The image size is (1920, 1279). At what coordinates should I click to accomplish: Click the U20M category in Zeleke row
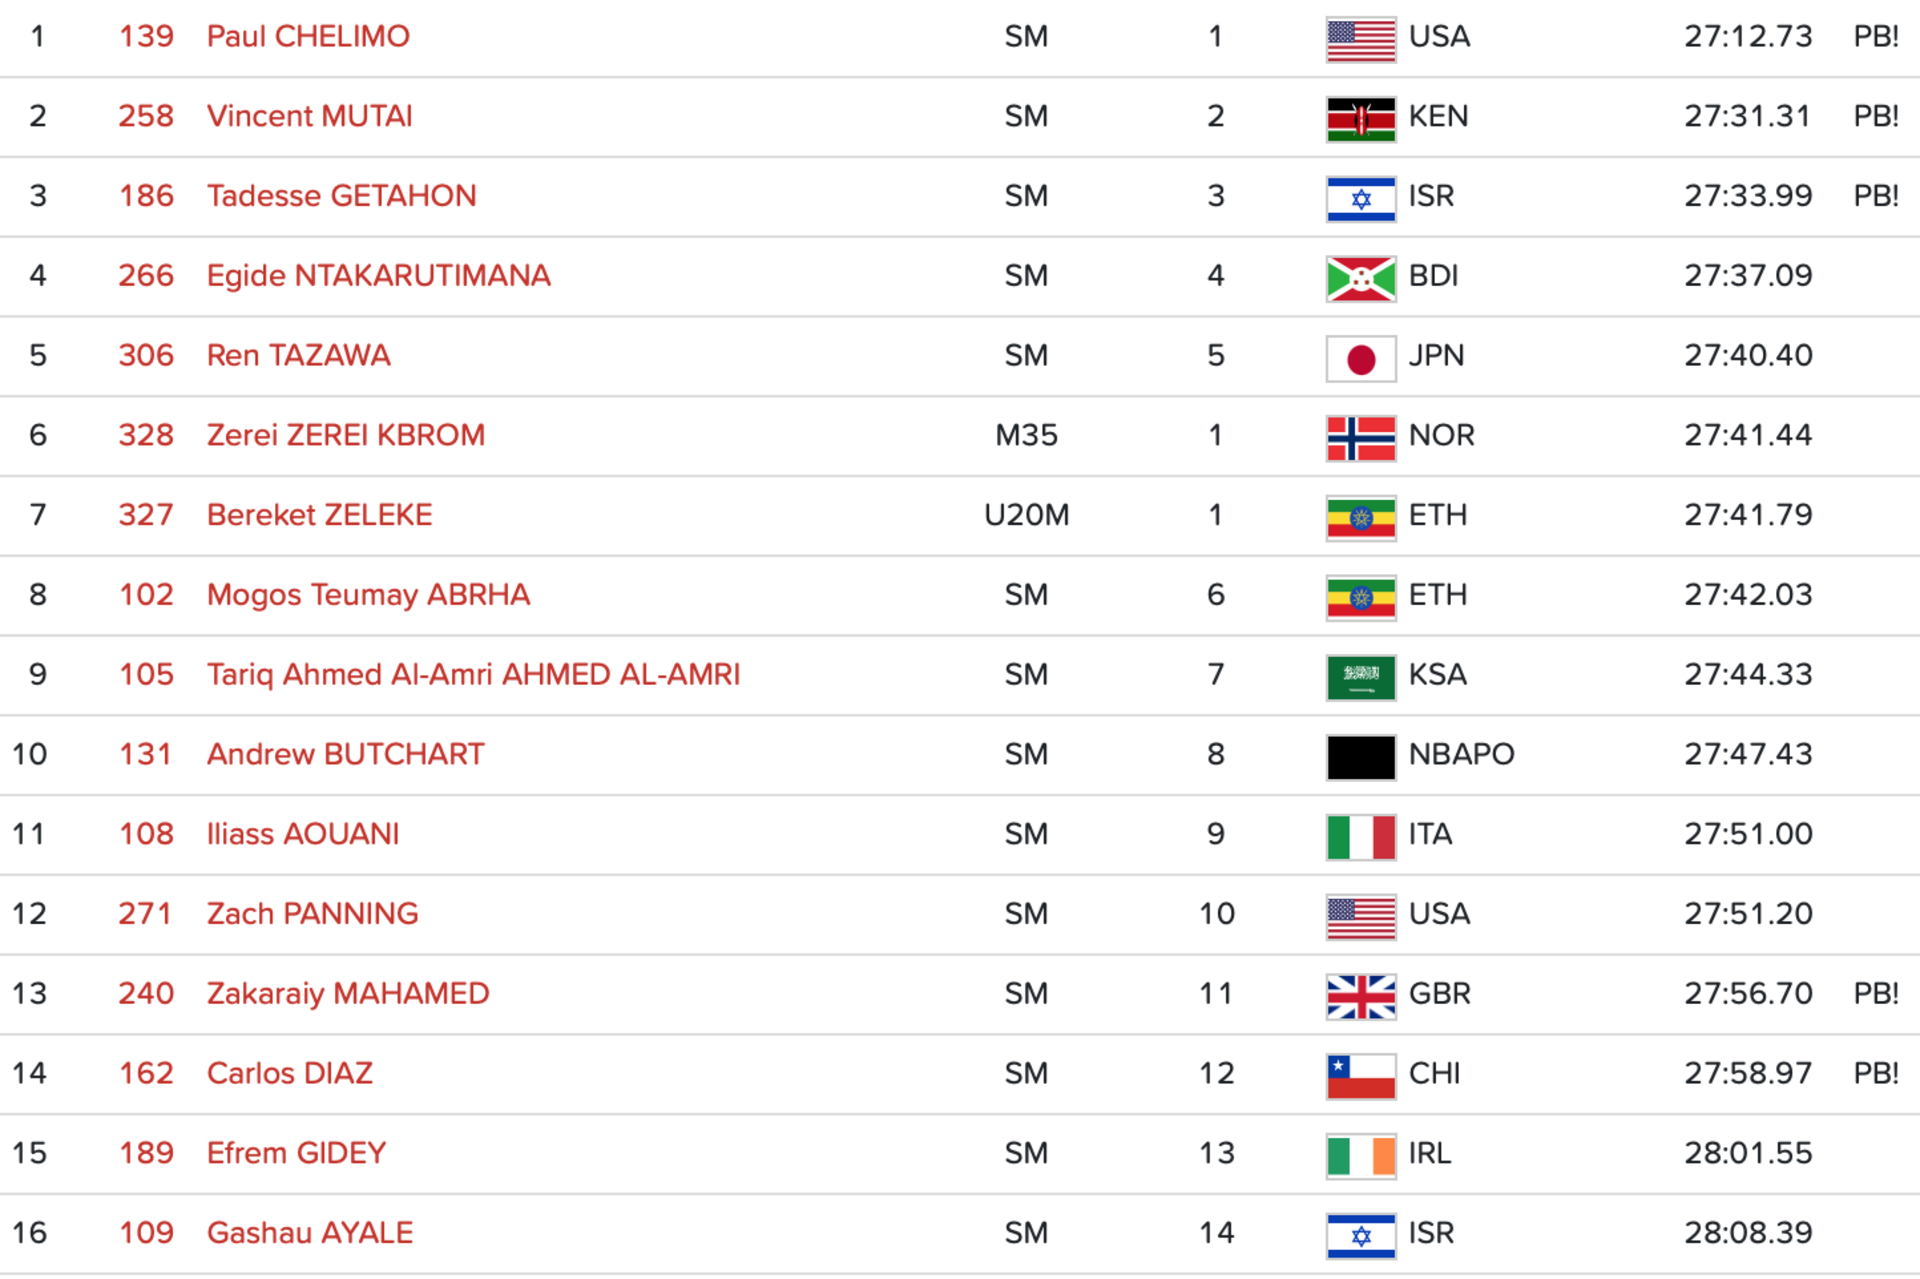click(x=1026, y=515)
